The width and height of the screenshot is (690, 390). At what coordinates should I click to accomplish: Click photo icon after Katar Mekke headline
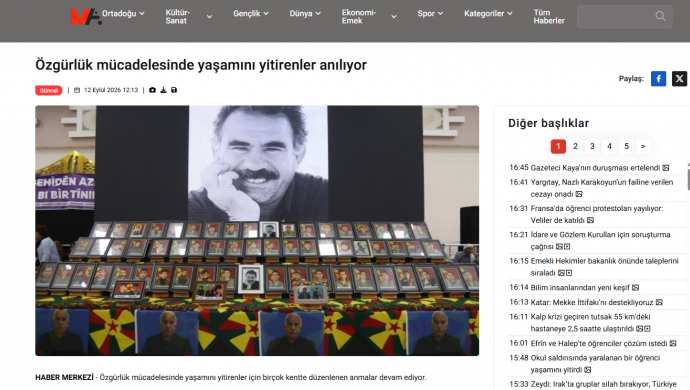click(x=659, y=302)
